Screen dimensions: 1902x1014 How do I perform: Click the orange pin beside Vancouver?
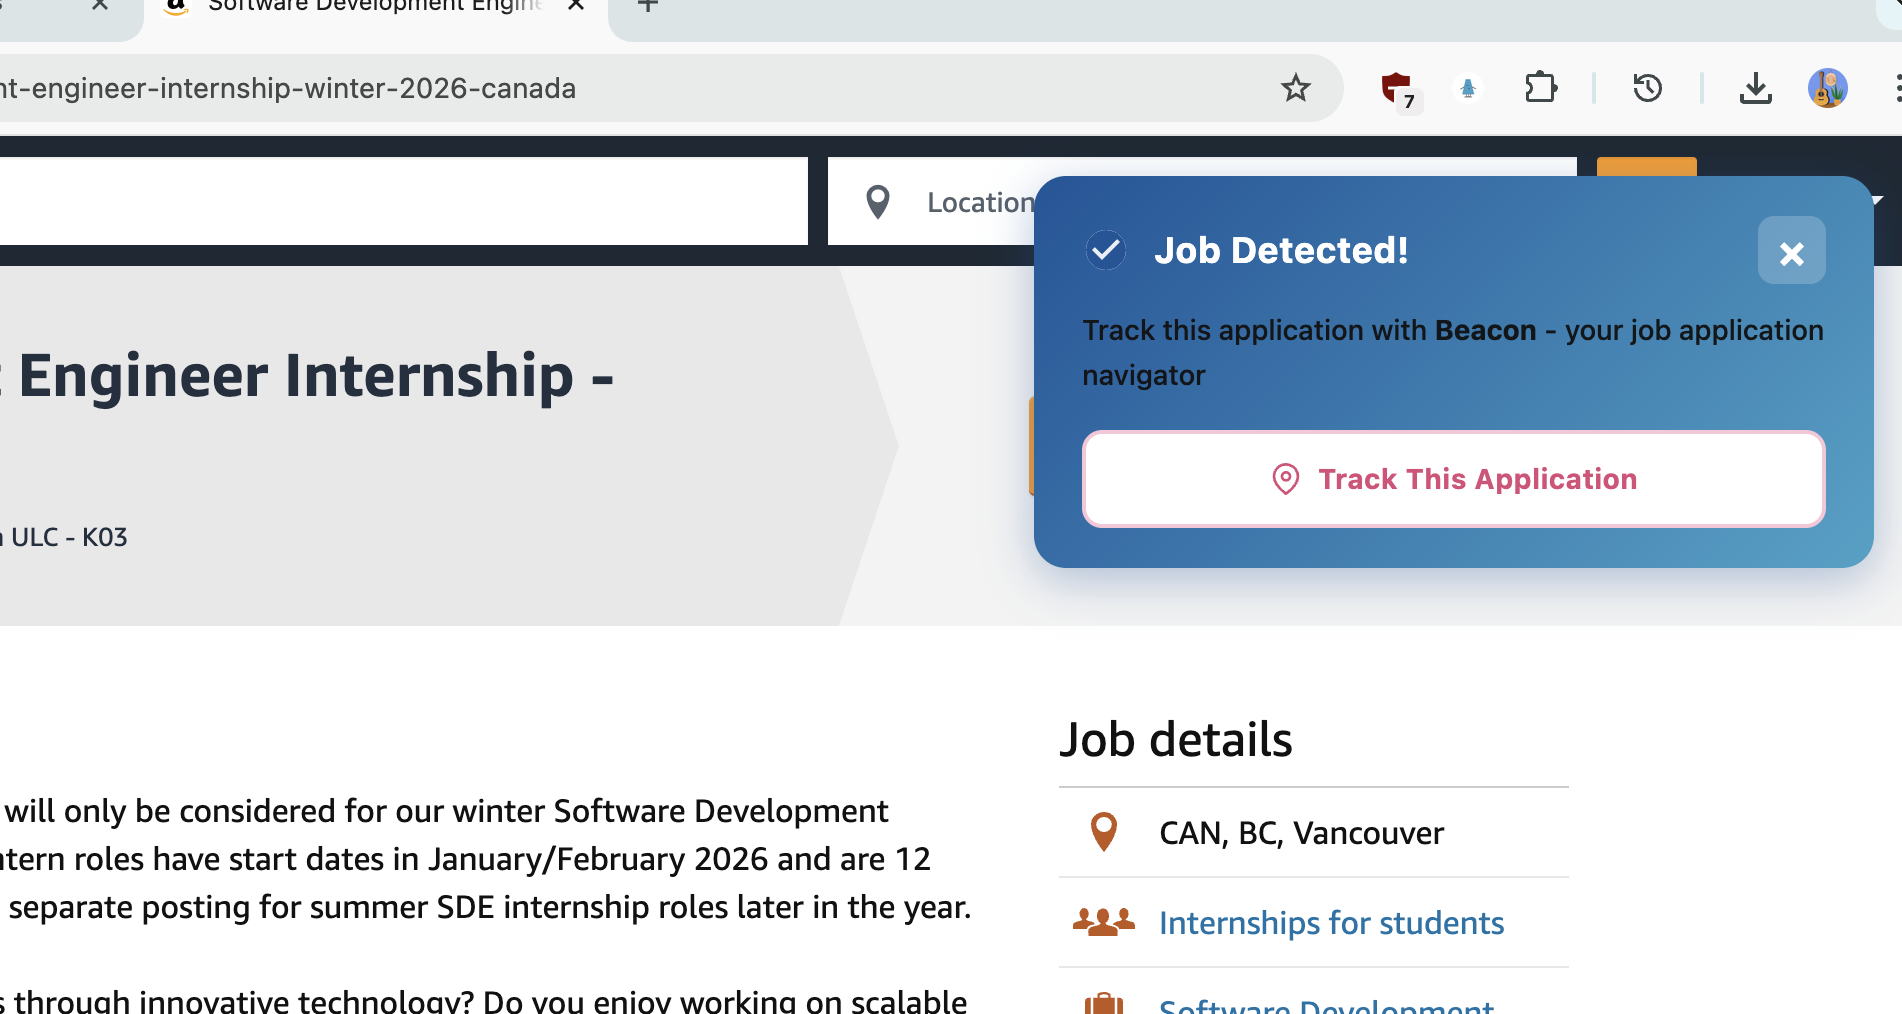click(1103, 832)
